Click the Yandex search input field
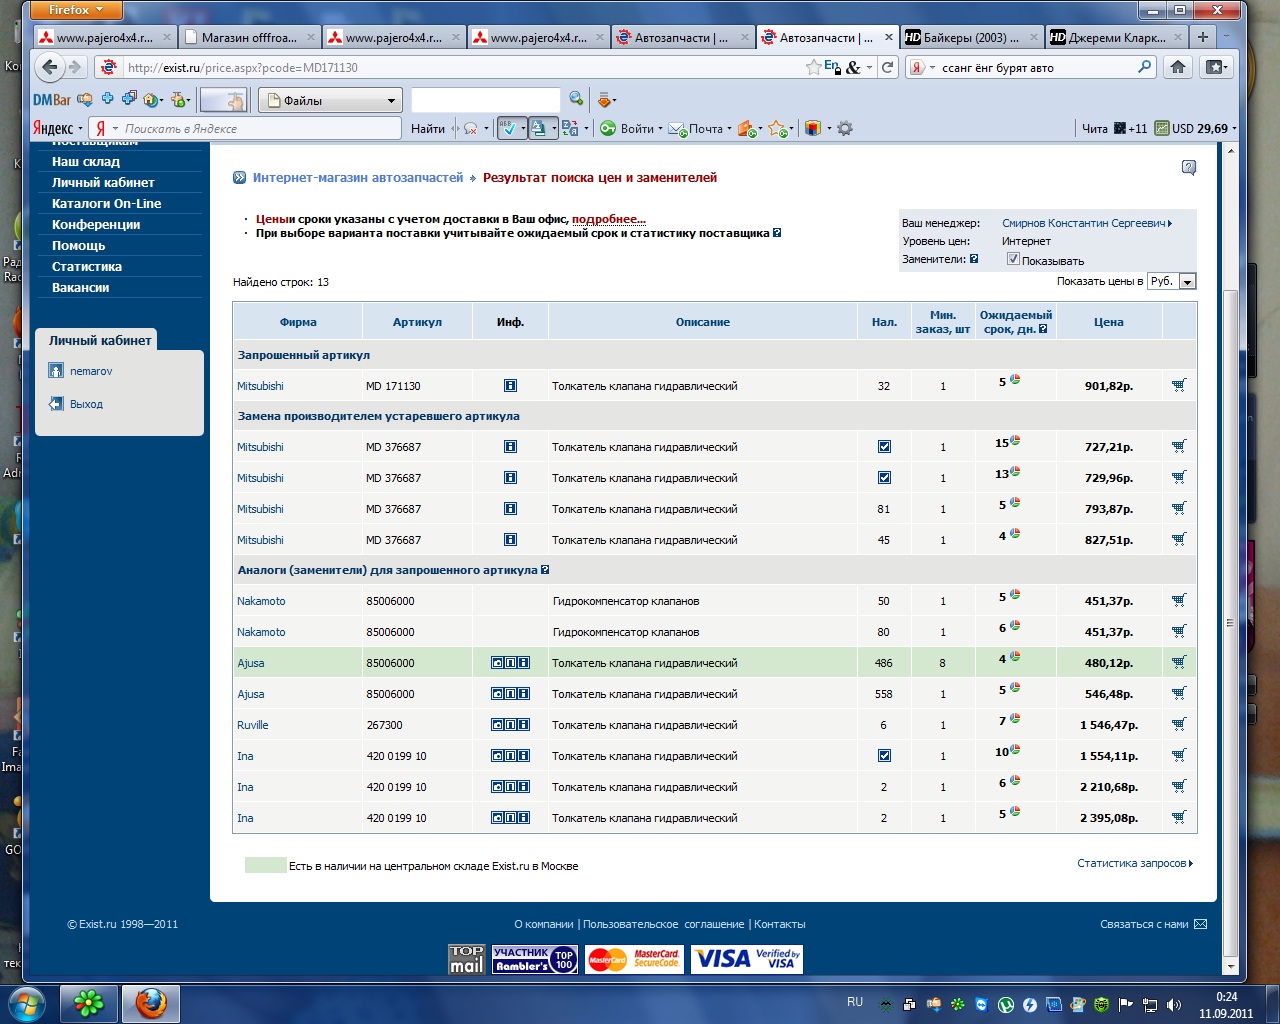The width and height of the screenshot is (1280, 1024). (260, 128)
